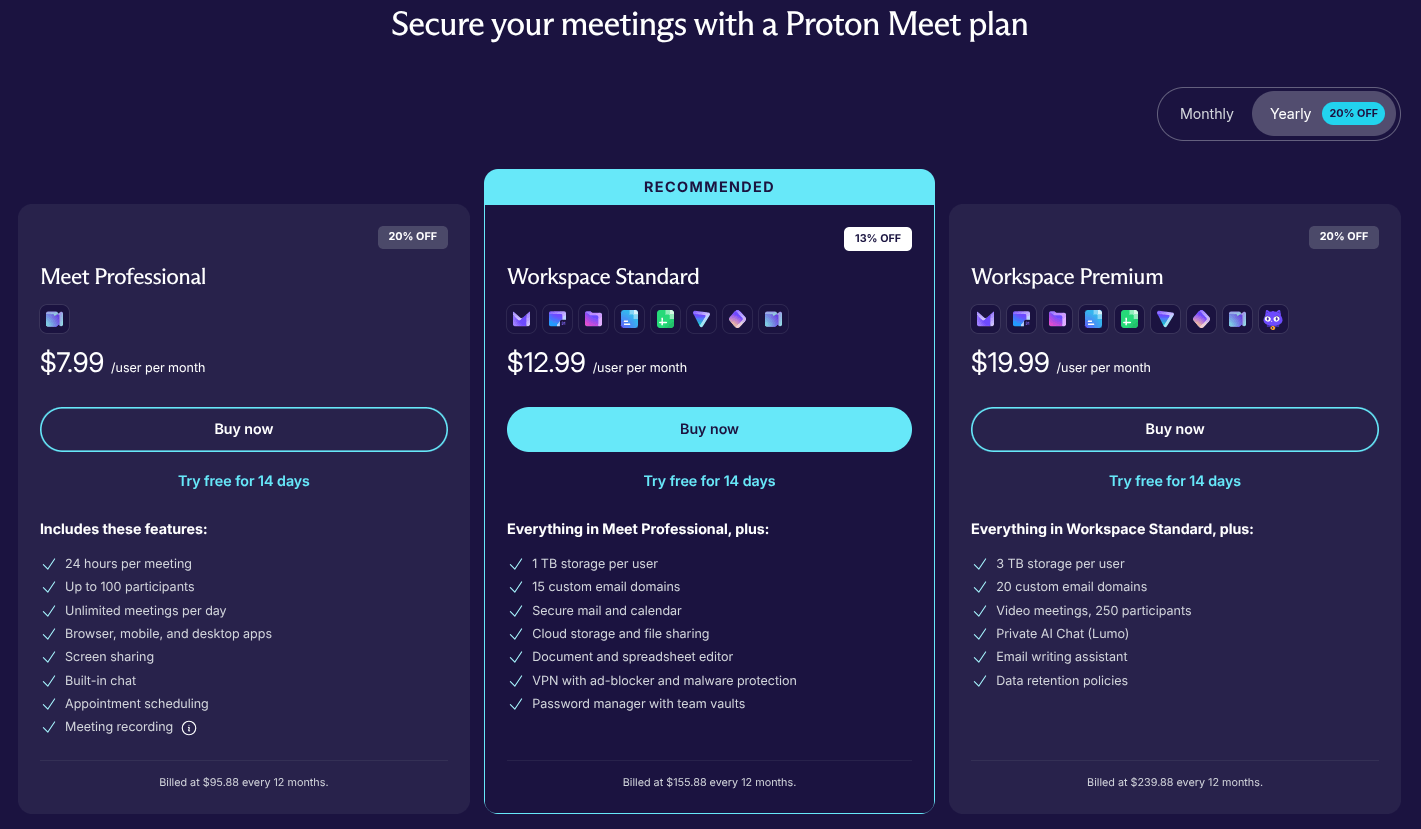Select the Proton Docs icon under Workspace Standard
The image size is (1421, 829).
click(629, 319)
